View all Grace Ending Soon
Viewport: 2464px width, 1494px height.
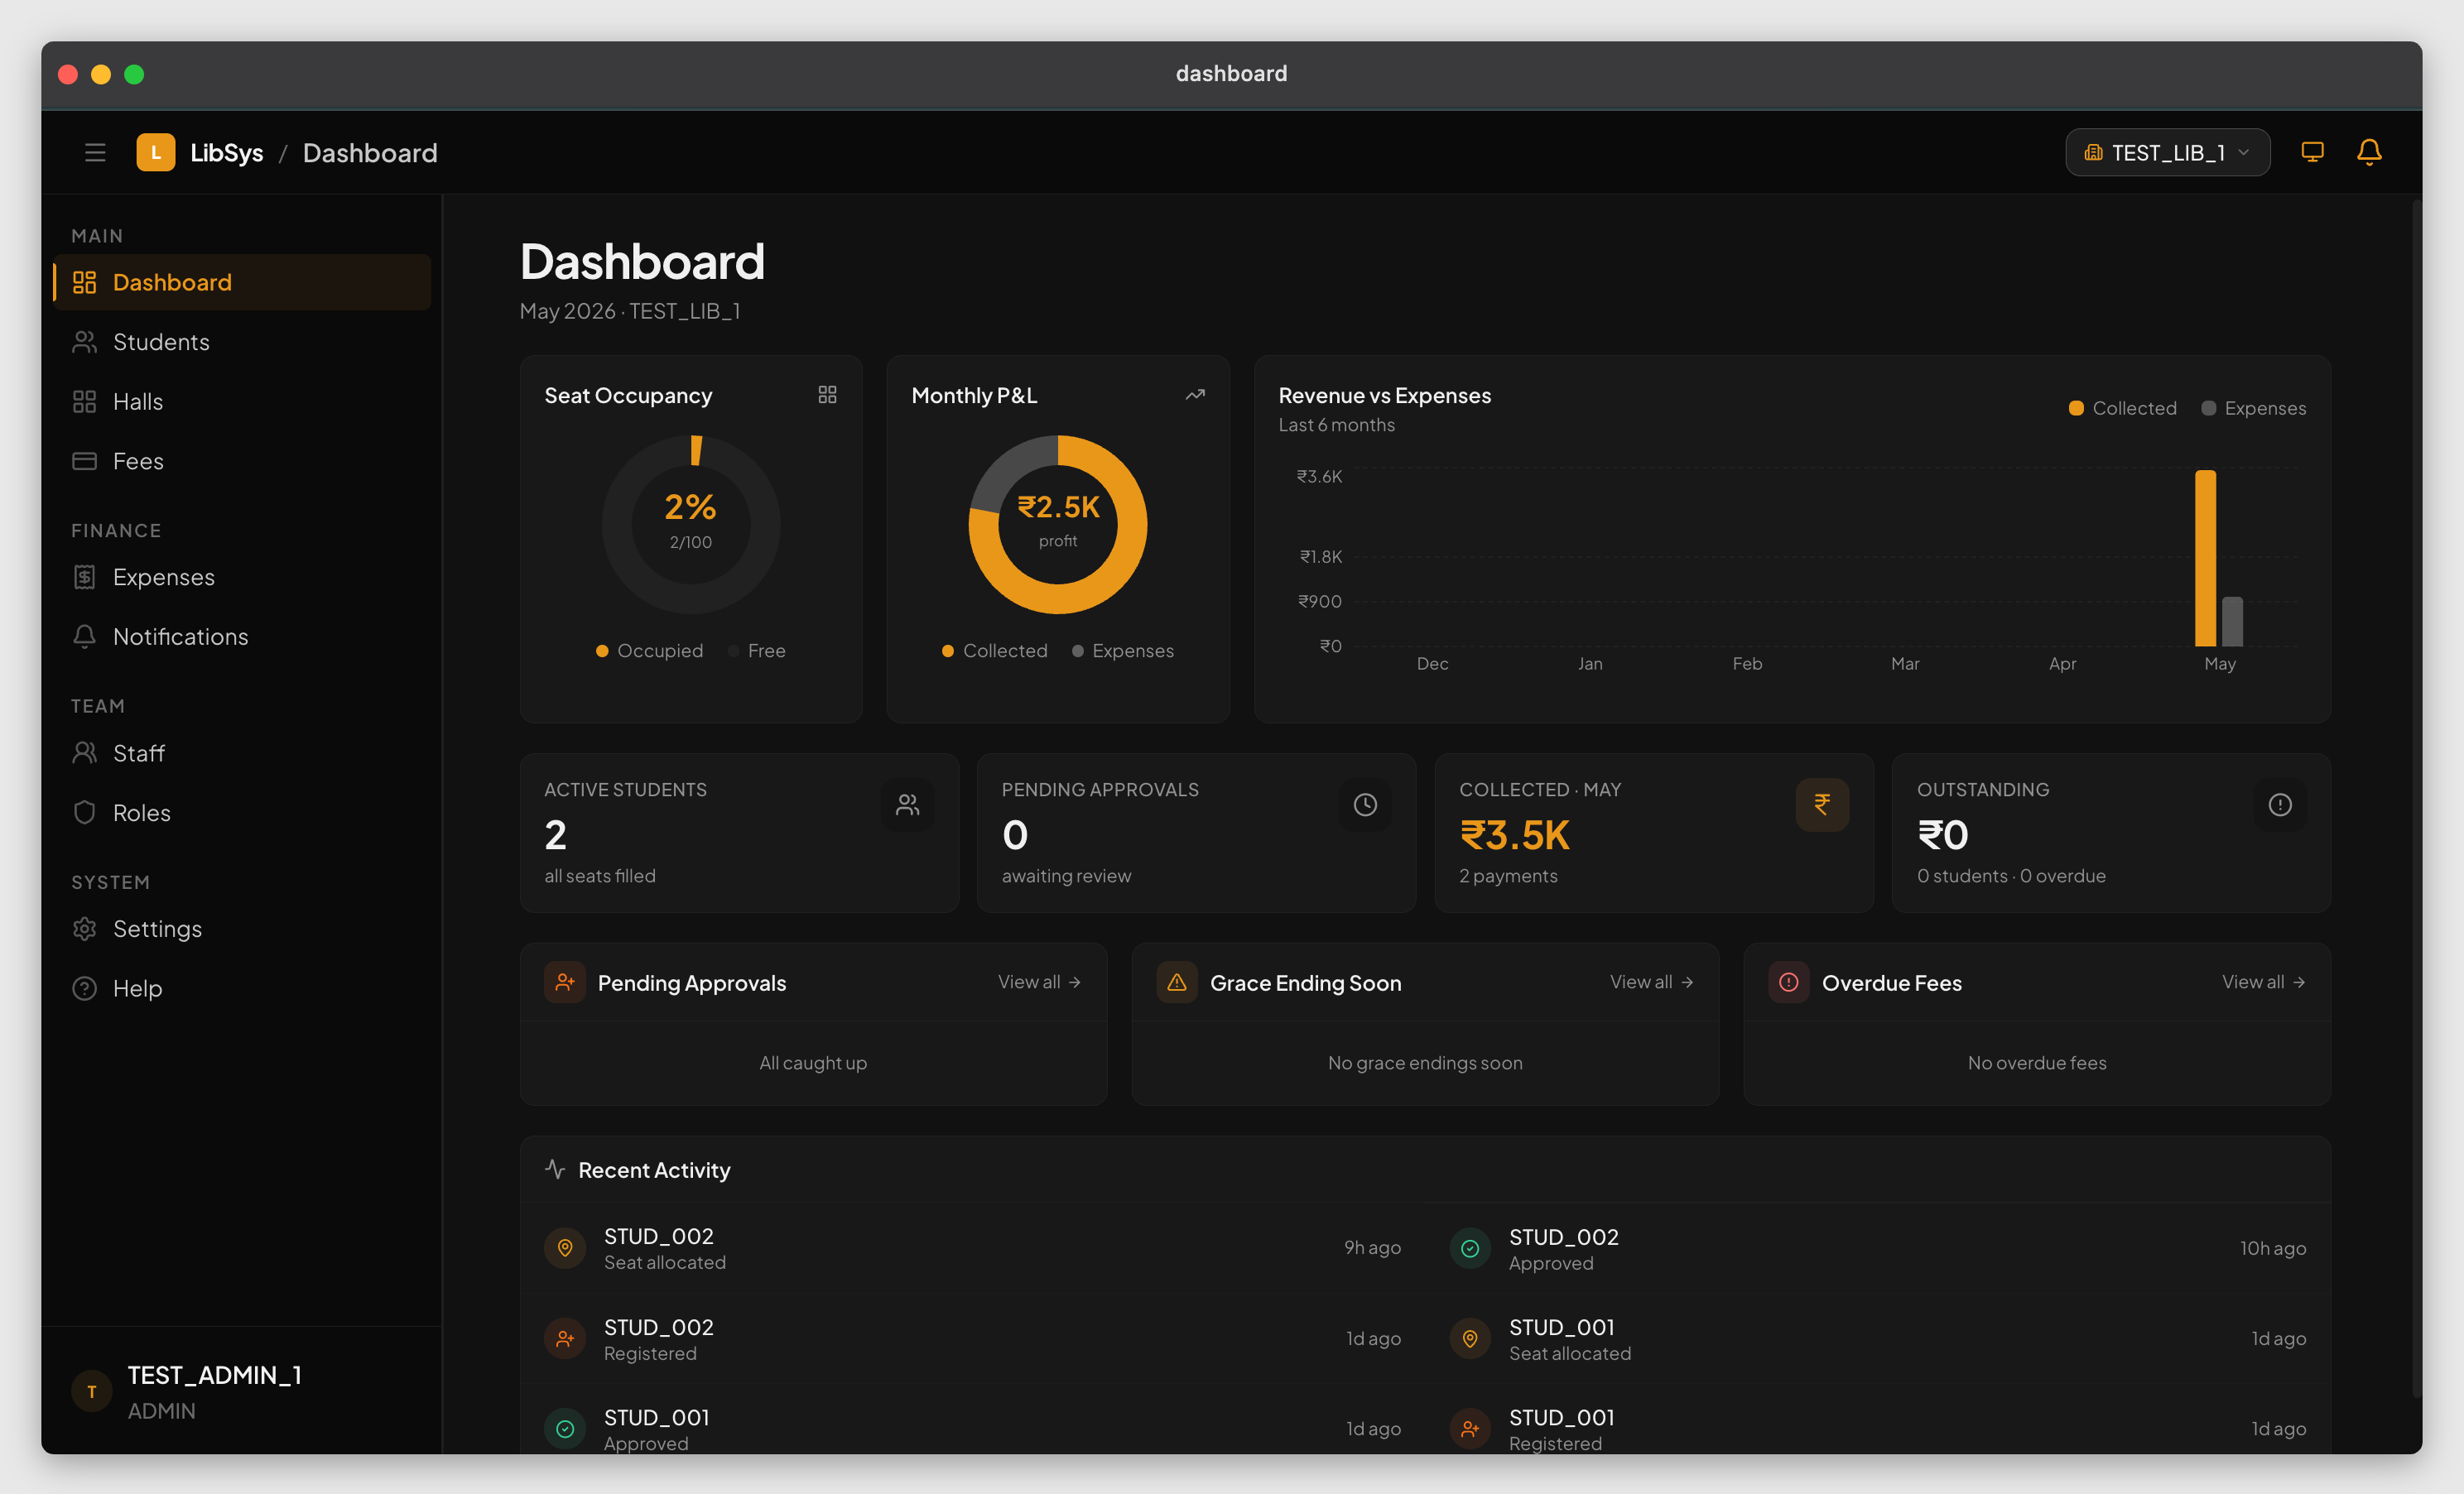[x=1651, y=982]
